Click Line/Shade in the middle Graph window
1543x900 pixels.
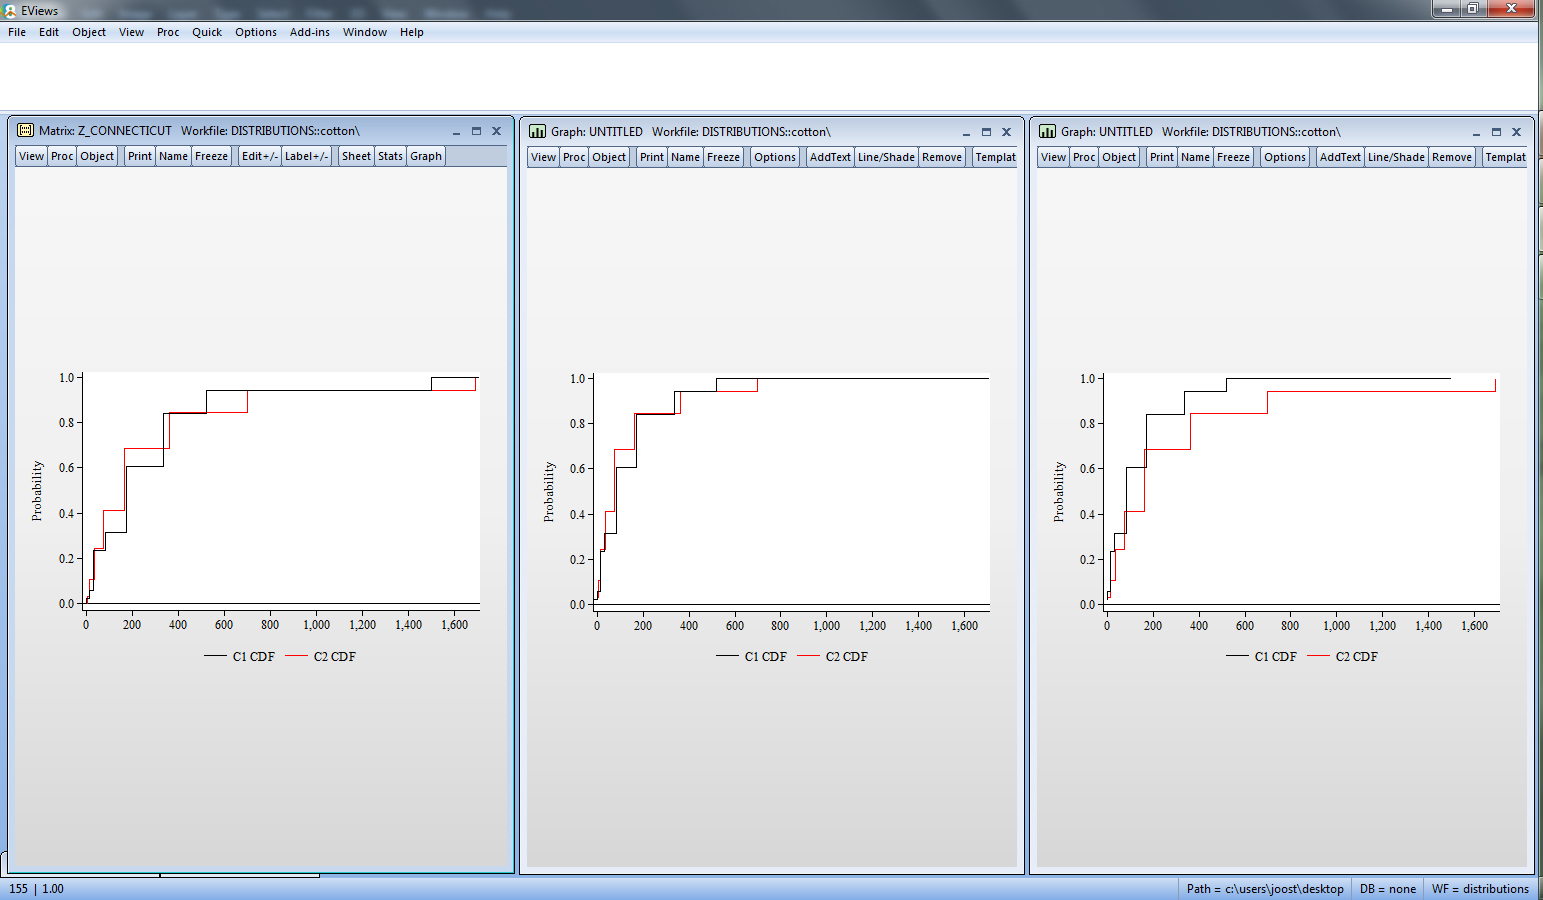[886, 157]
